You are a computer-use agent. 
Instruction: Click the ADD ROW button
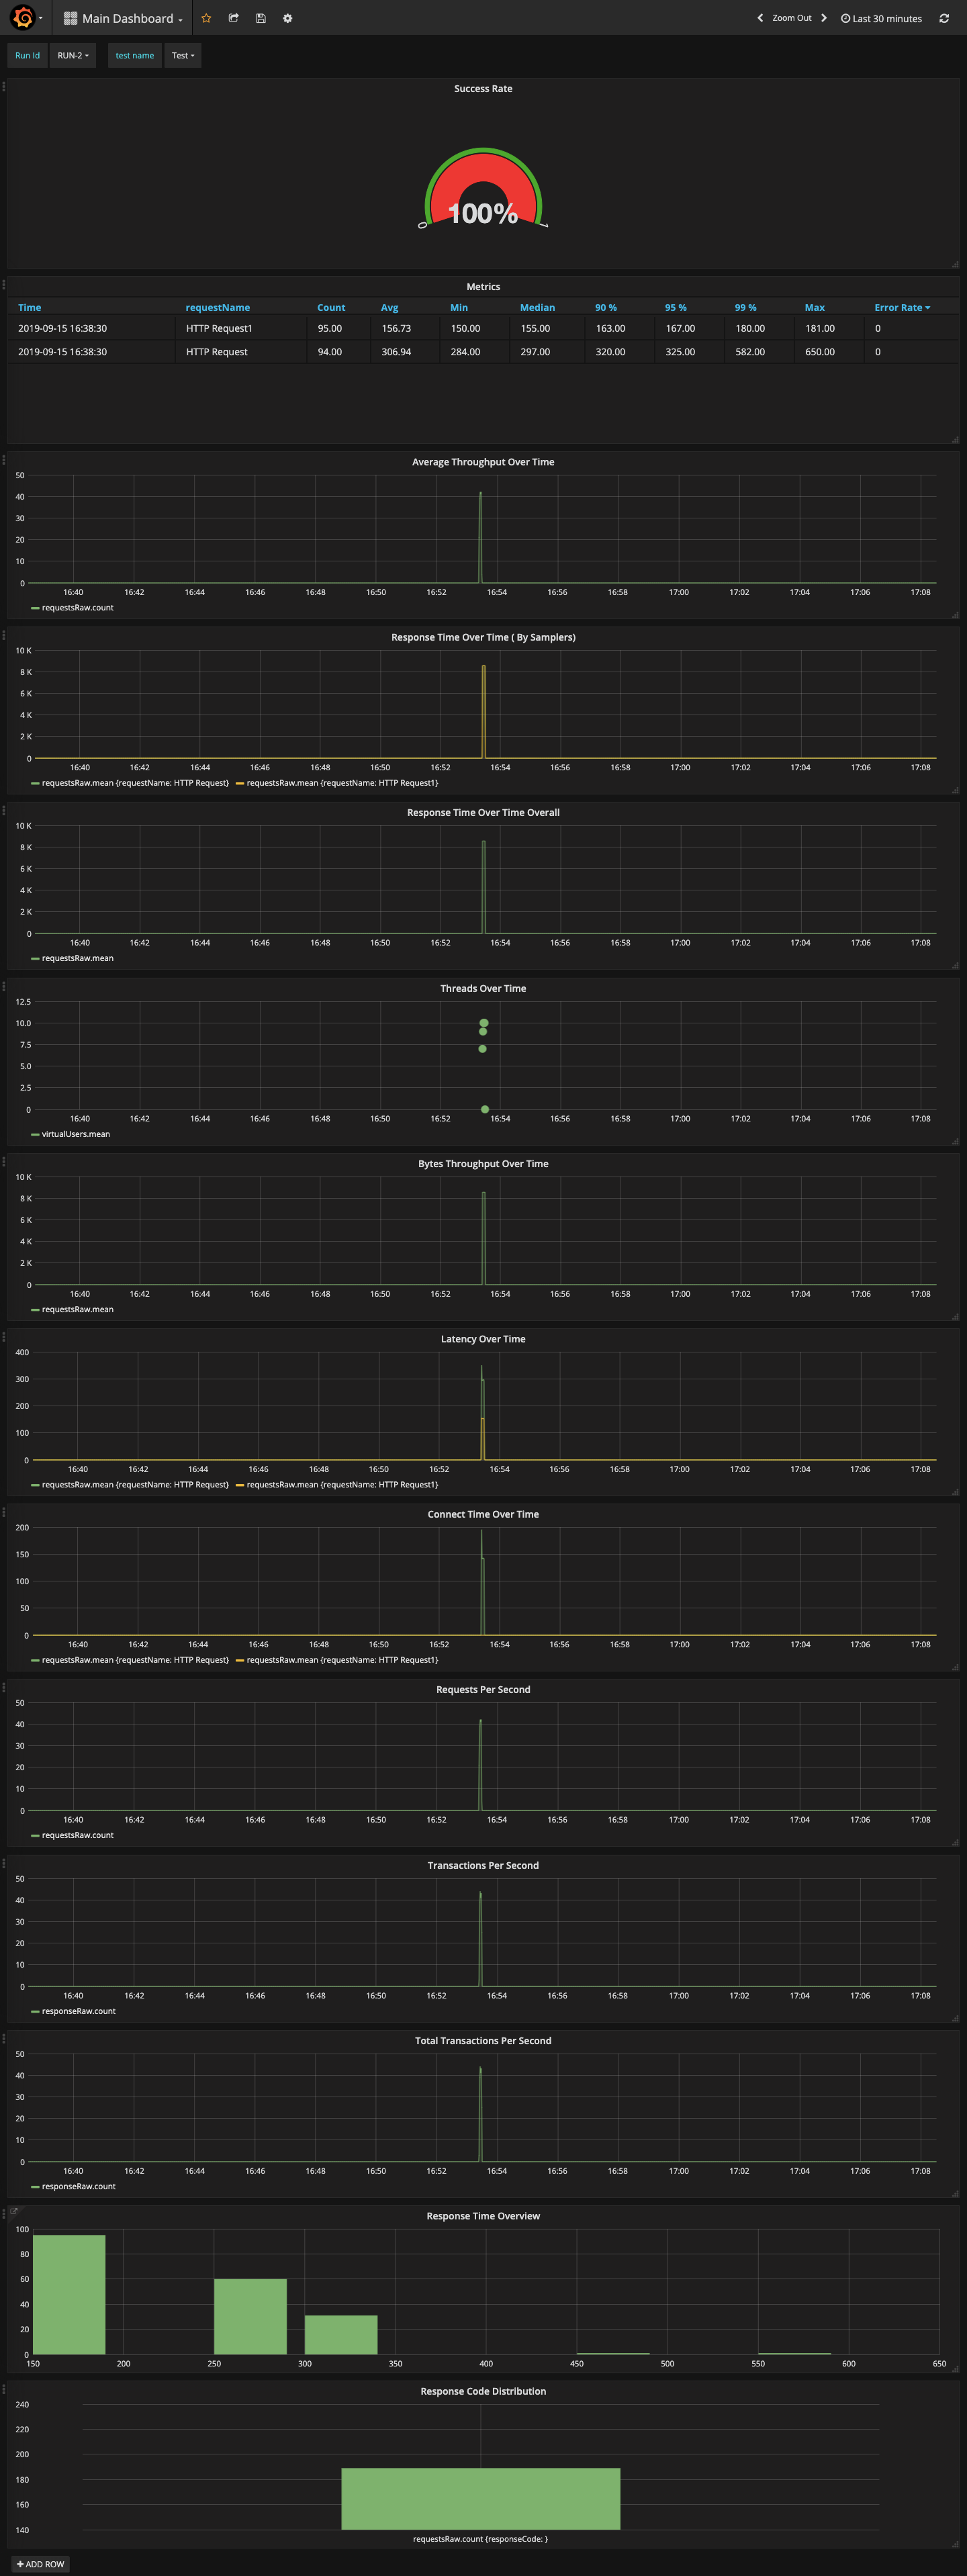point(41,2564)
